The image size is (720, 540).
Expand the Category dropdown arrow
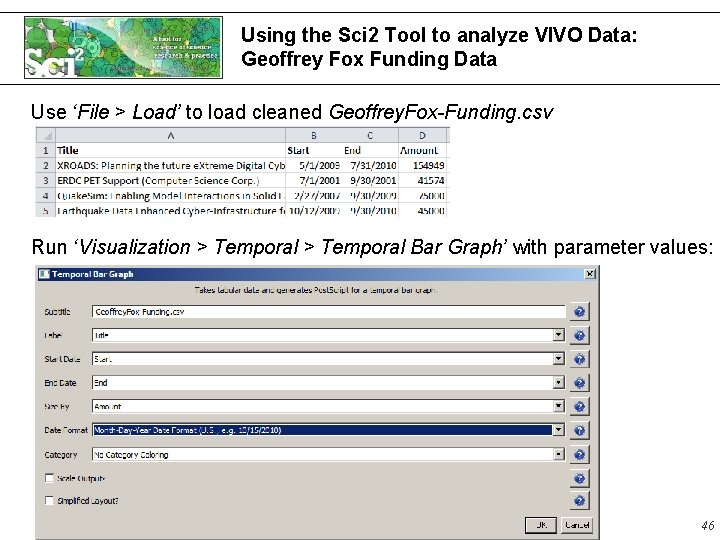click(558, 454)
